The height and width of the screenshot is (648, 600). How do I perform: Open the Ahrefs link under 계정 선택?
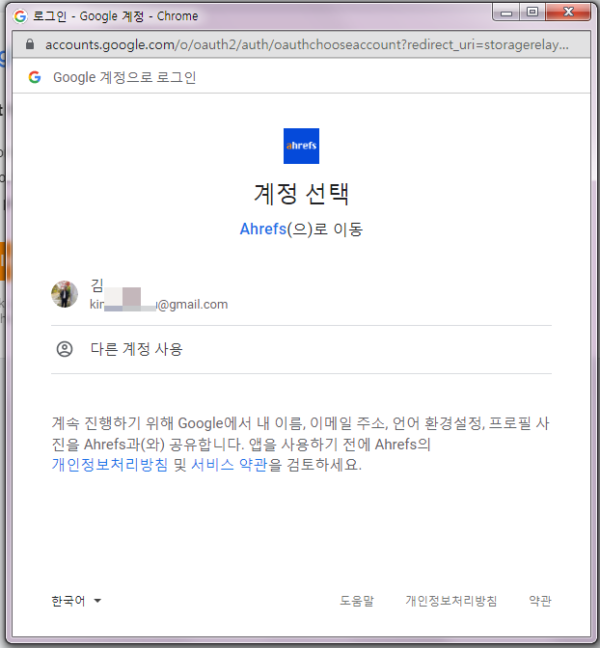point(263,229)
